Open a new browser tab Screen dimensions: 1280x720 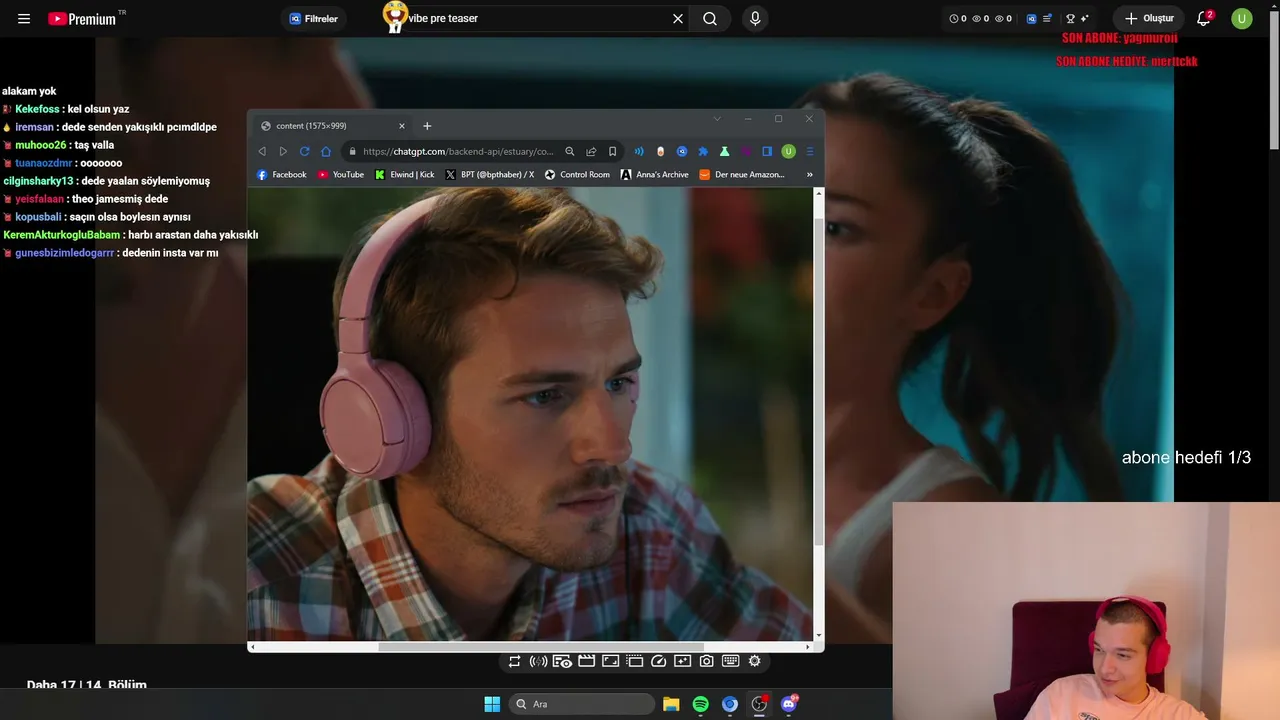pos(427,126)
